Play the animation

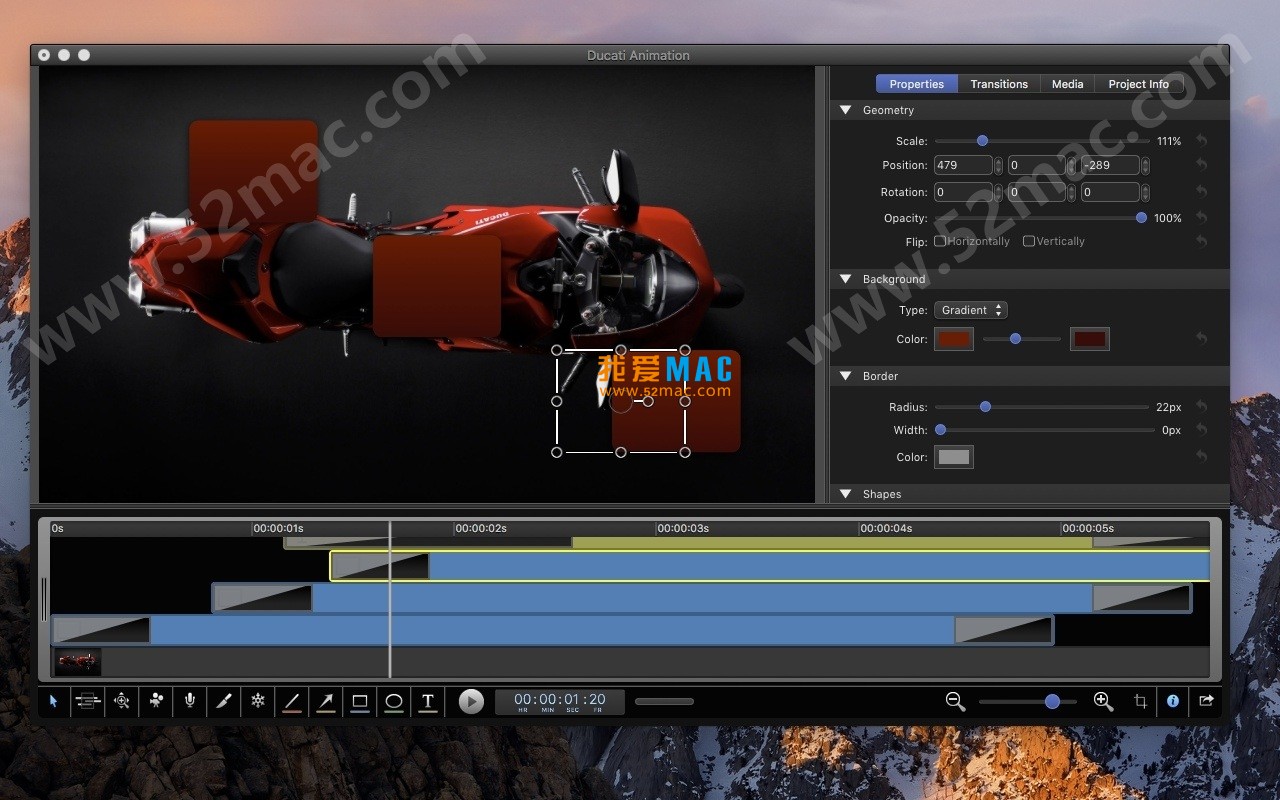pyautogui.click(x=471, y=702)
